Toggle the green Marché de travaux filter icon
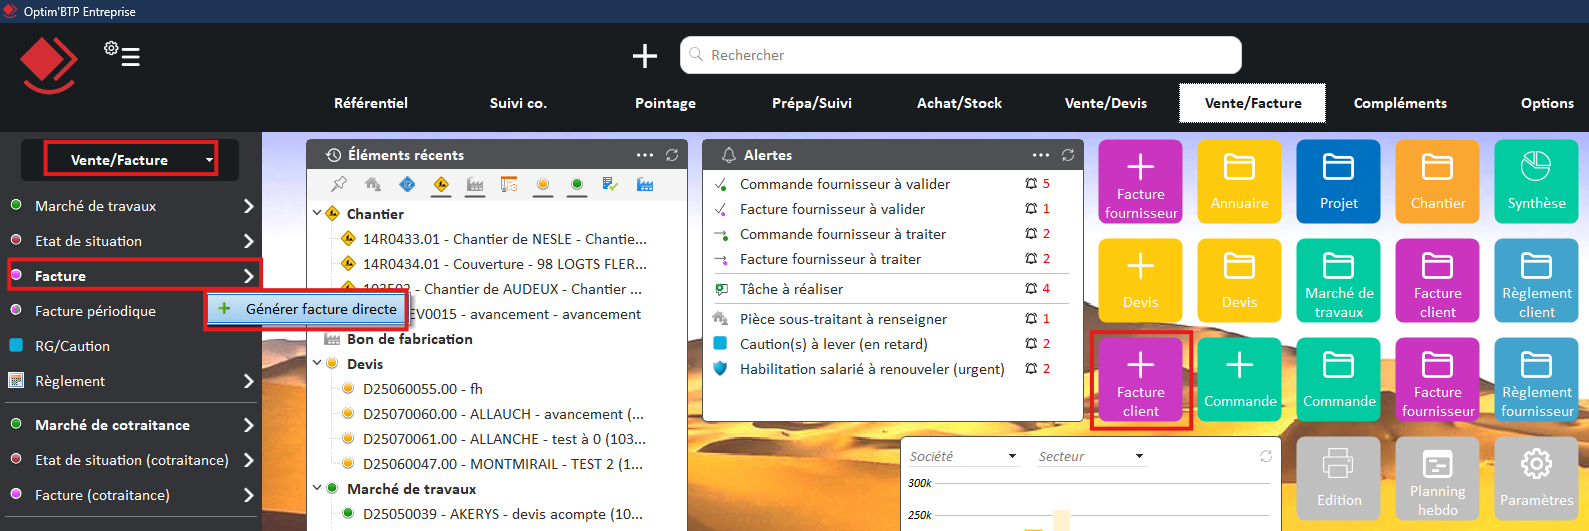This screenshot has width=1589, height=531. [577, 184]
